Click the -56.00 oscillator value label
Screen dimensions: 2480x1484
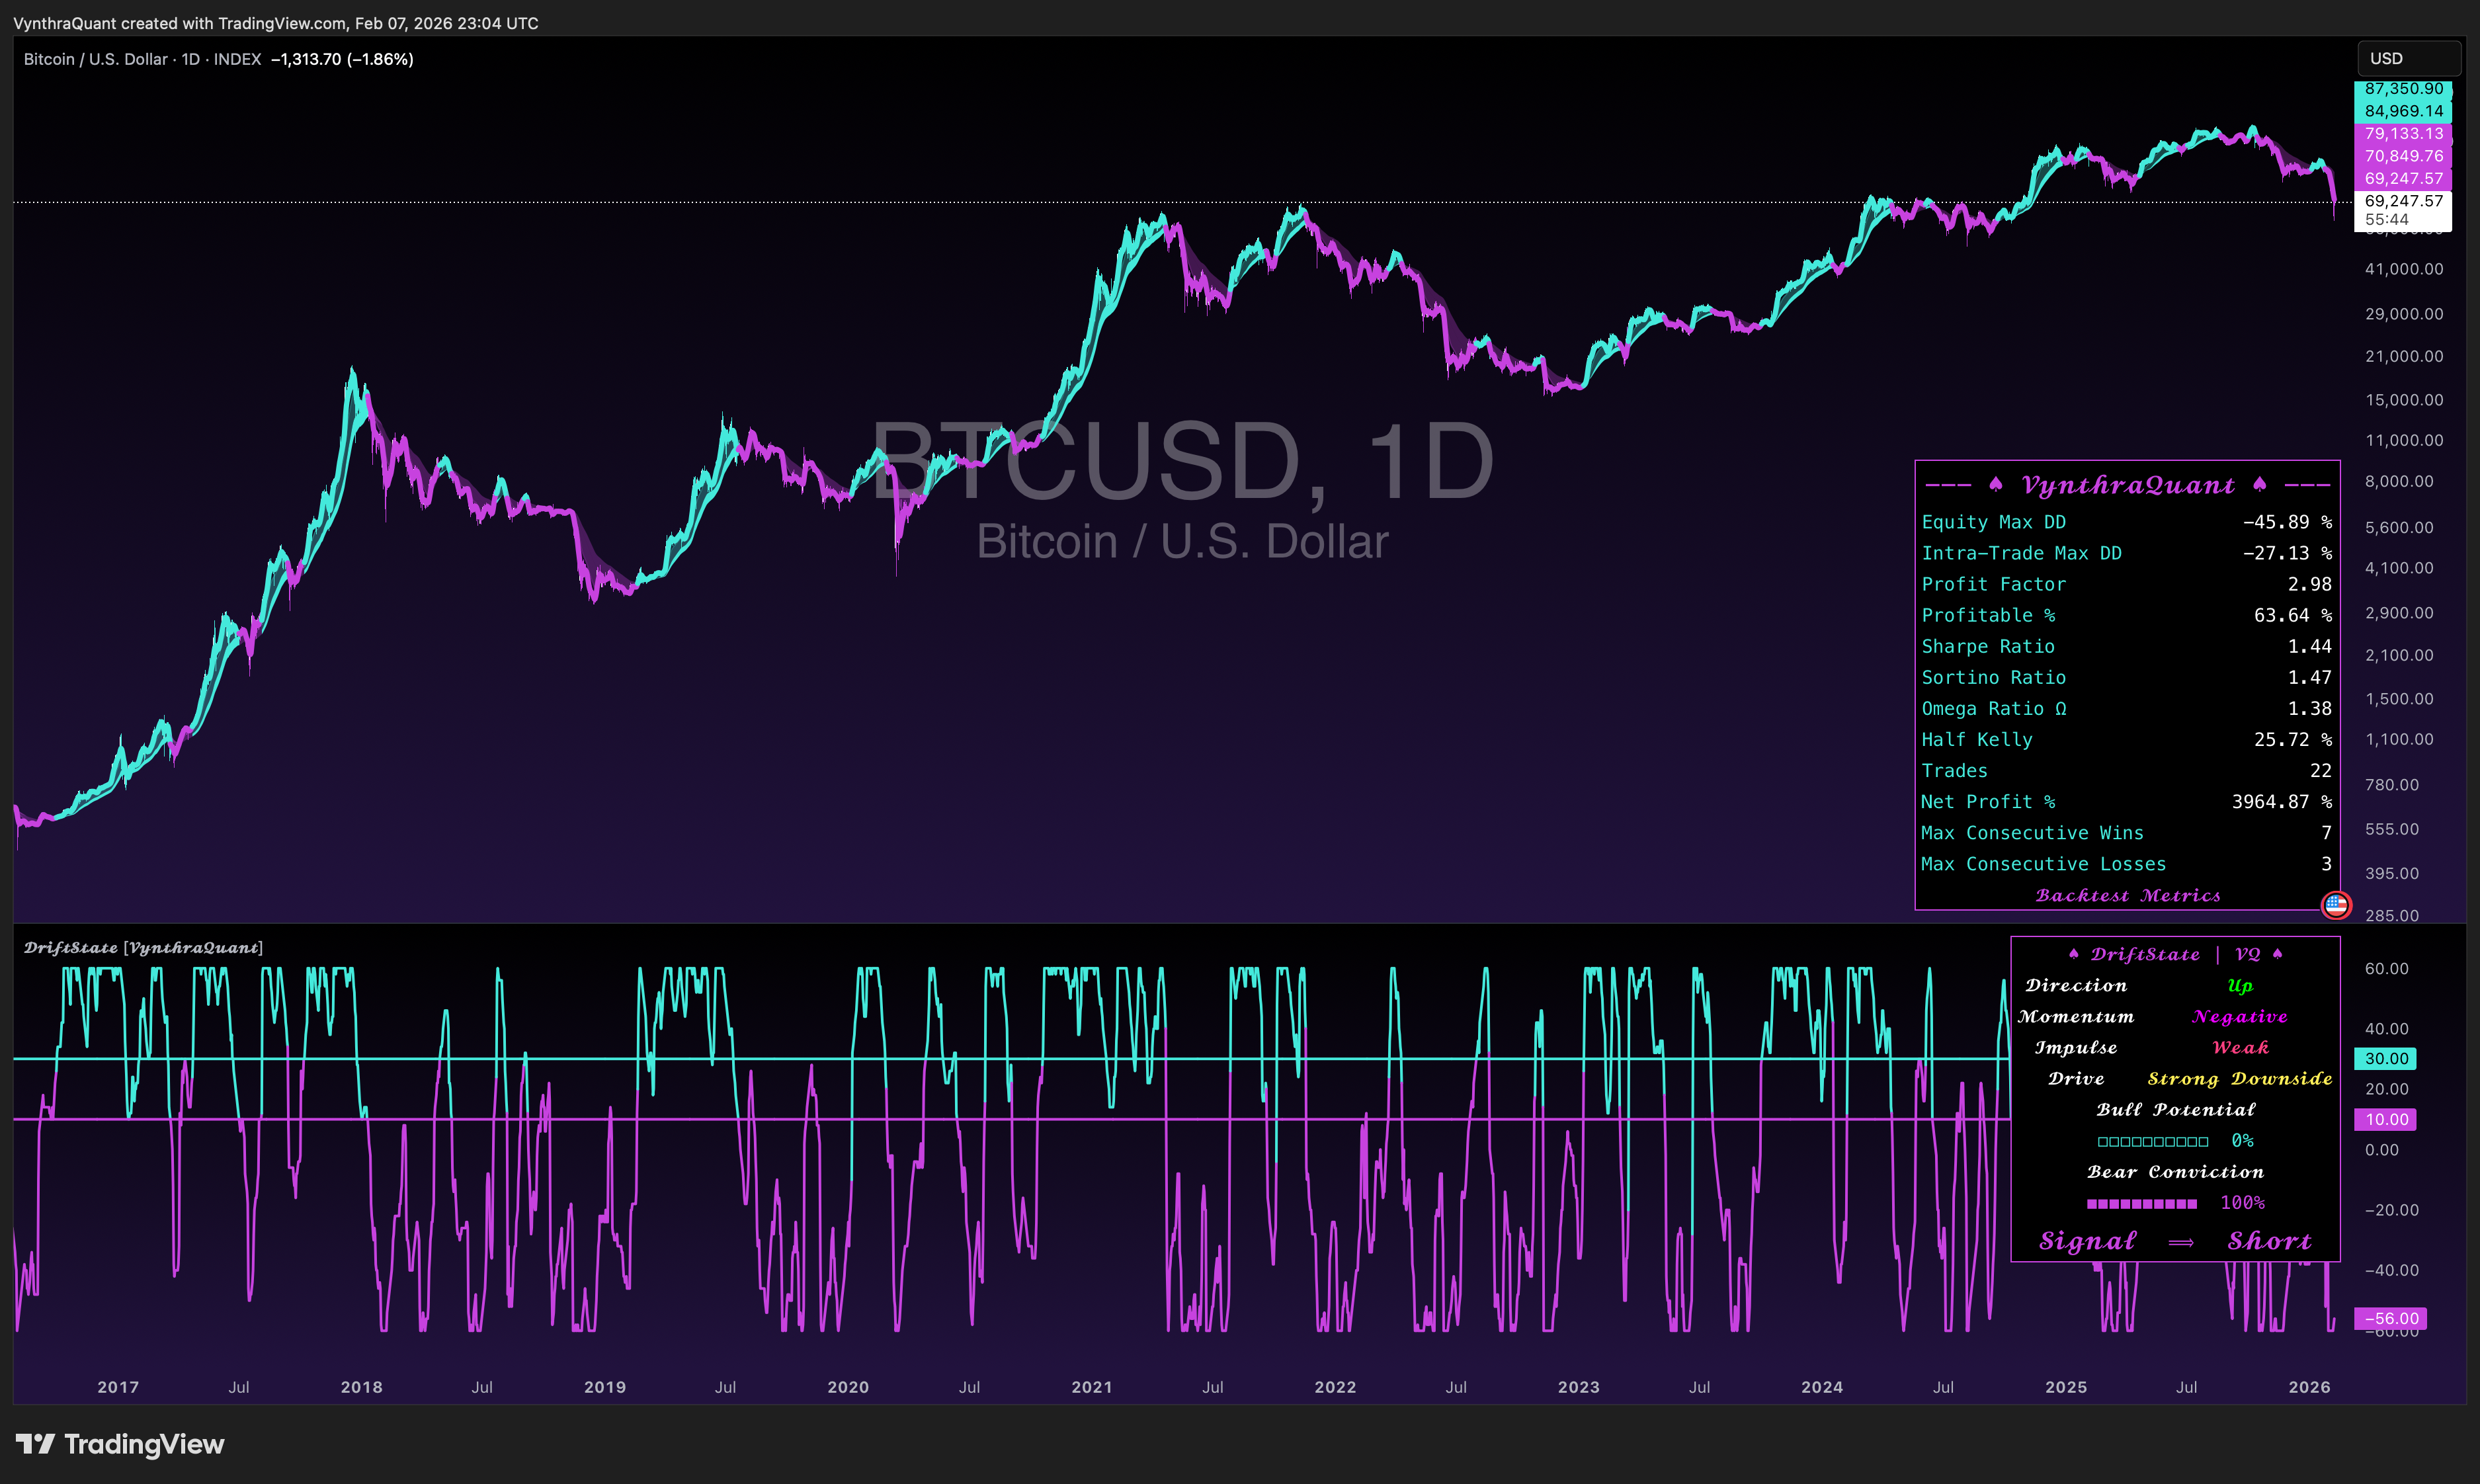pyautogui.click(x=2390, y=1318)
